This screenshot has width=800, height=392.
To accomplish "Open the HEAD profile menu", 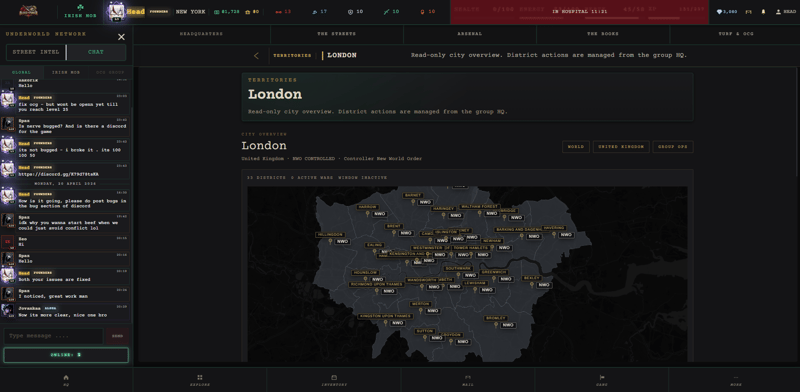I will (786, 12).
